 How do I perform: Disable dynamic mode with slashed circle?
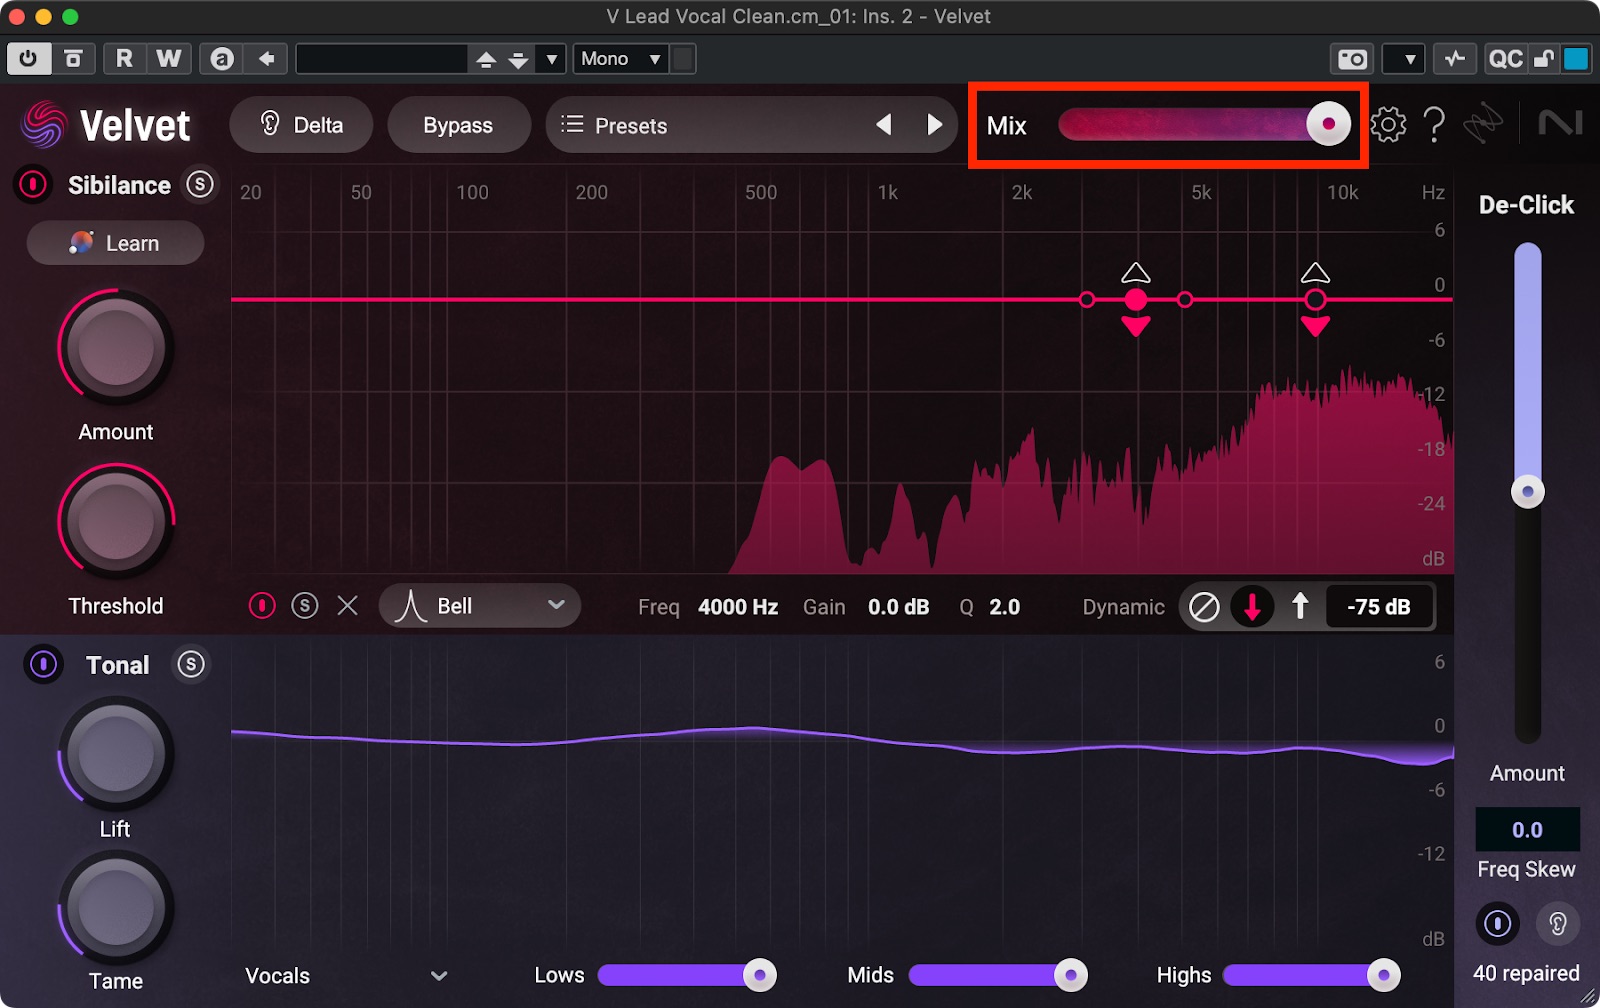point(1204,606)
